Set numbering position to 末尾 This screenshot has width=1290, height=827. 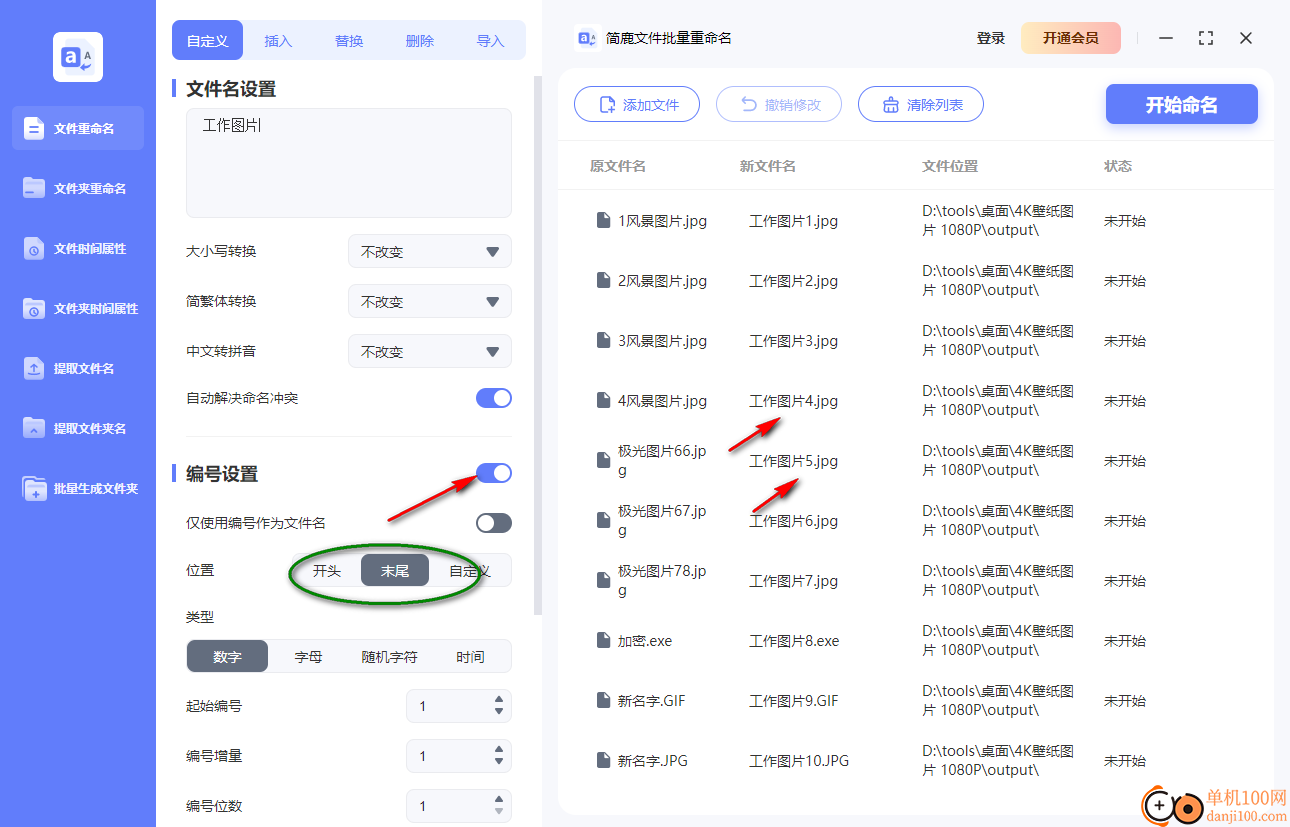(x=395, y=570)
